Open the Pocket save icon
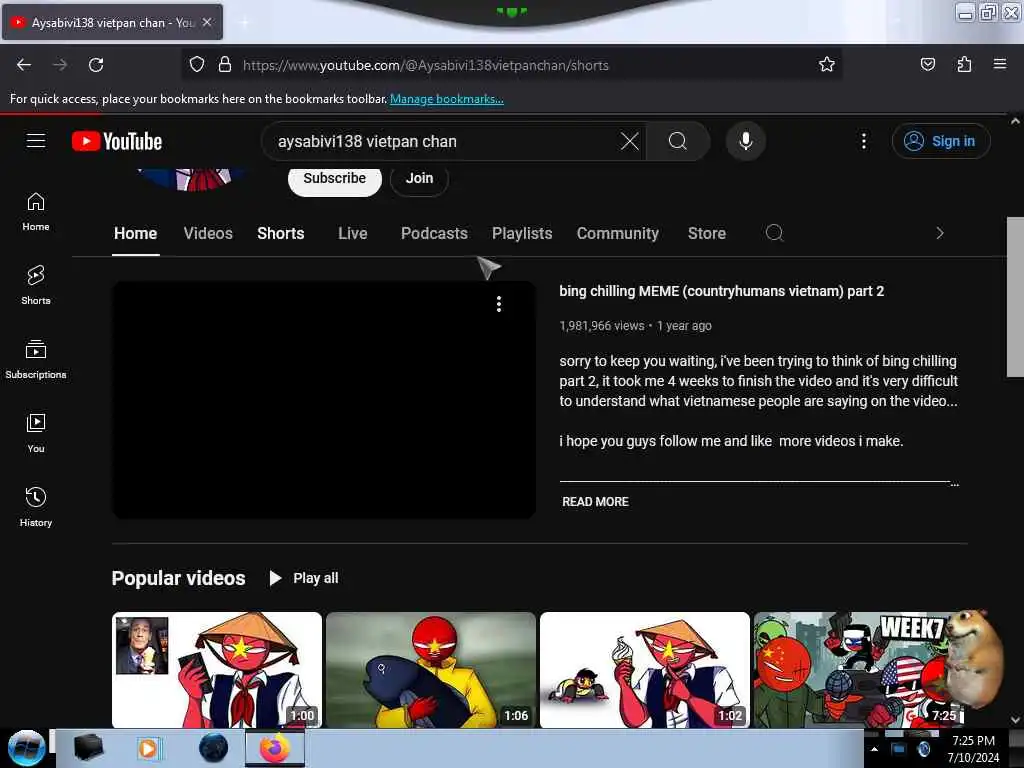The height and width of the screenshot is (768, 1024). click(927, 64)
